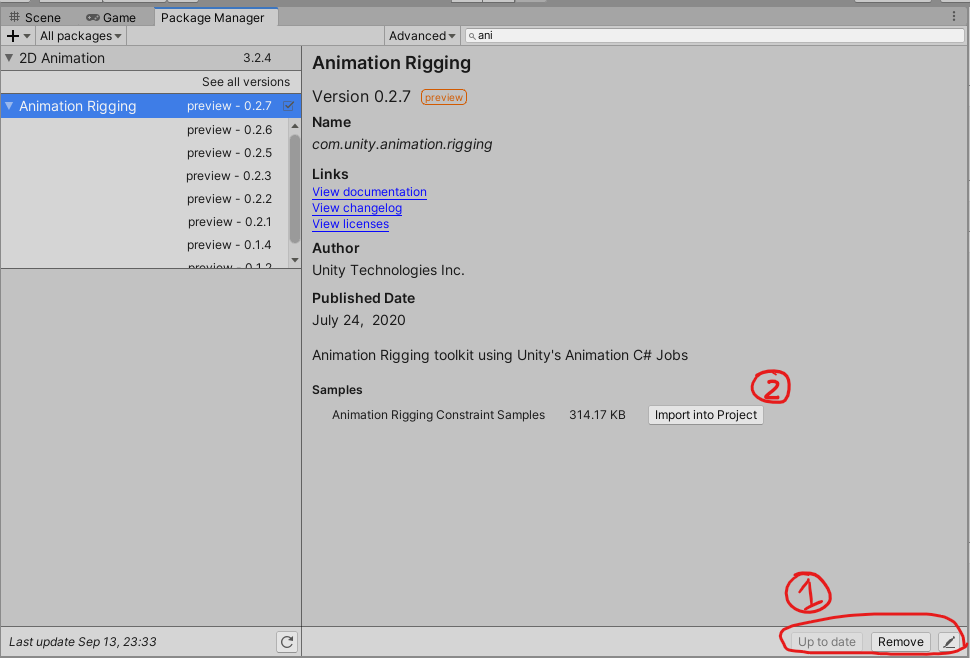Viewport: 970px width, 658px height.
Task: Open View licenses link
Action: (350, 224)
